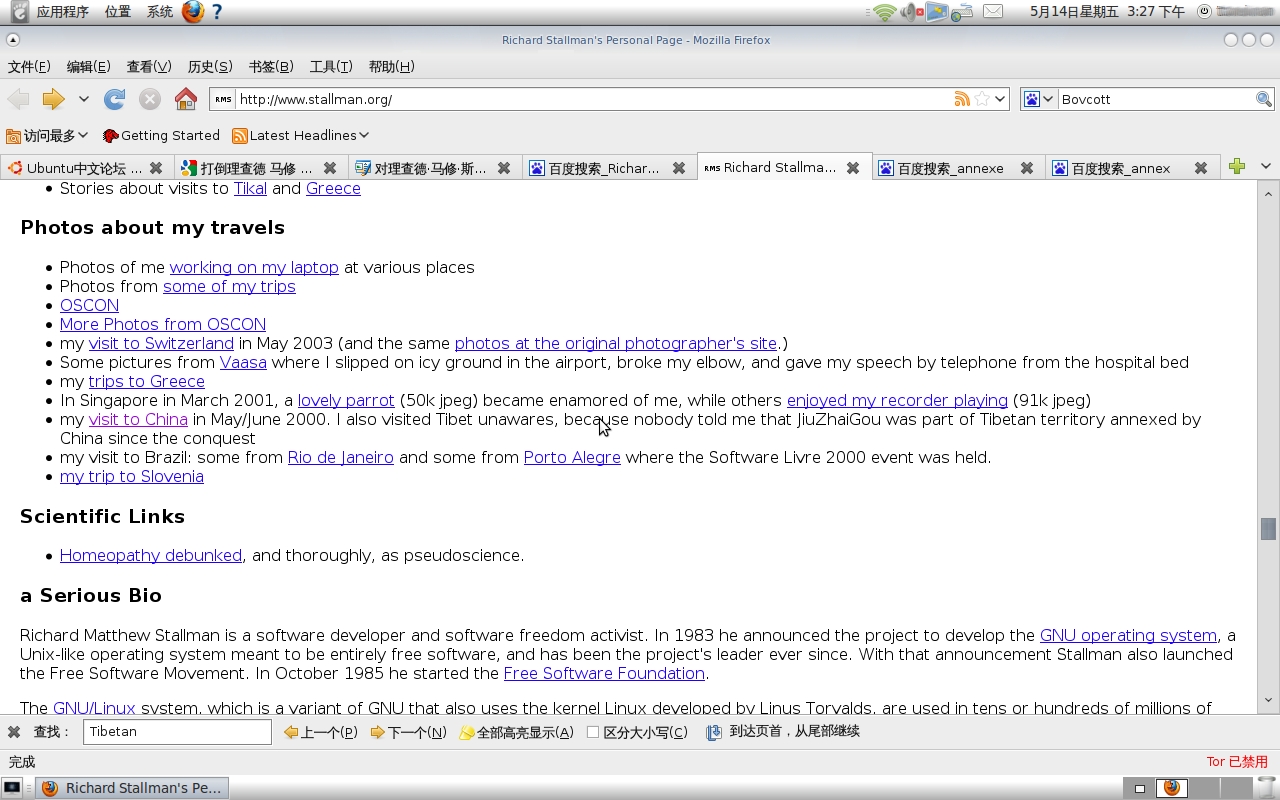Expand the 访问最多 bookmarks folder

[47, 135]
